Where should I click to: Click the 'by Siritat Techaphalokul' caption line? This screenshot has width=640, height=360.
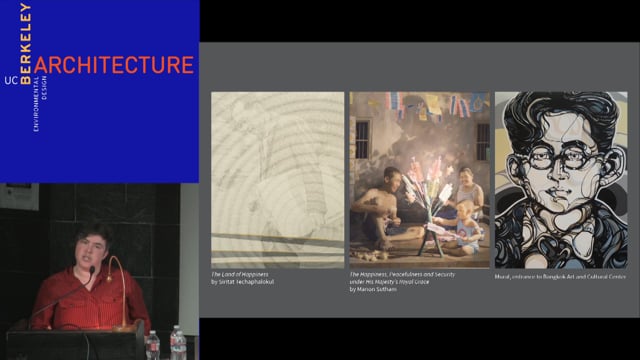242,282
